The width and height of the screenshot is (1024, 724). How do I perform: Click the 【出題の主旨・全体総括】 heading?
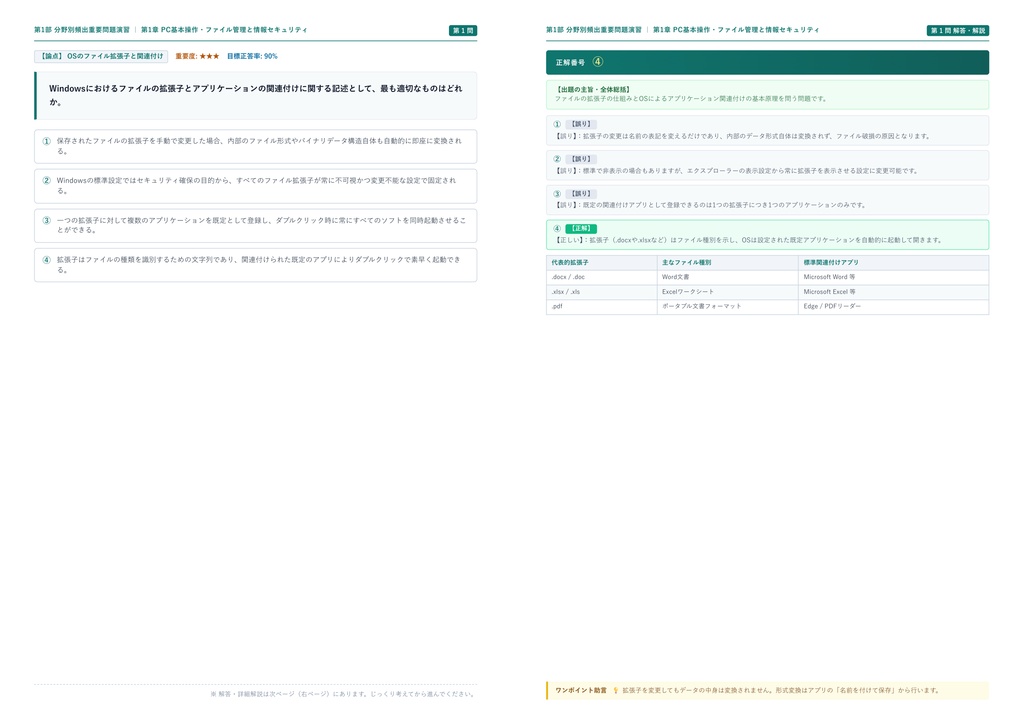[593, 89]
